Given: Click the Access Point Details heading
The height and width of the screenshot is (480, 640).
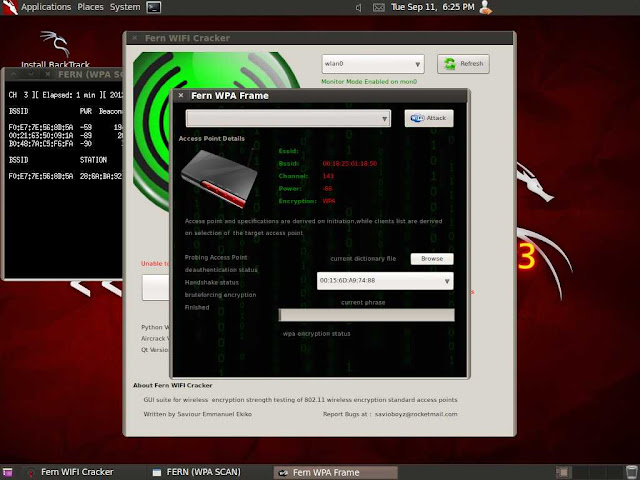Looking at the screenshot, I should [x=211, y=138].
